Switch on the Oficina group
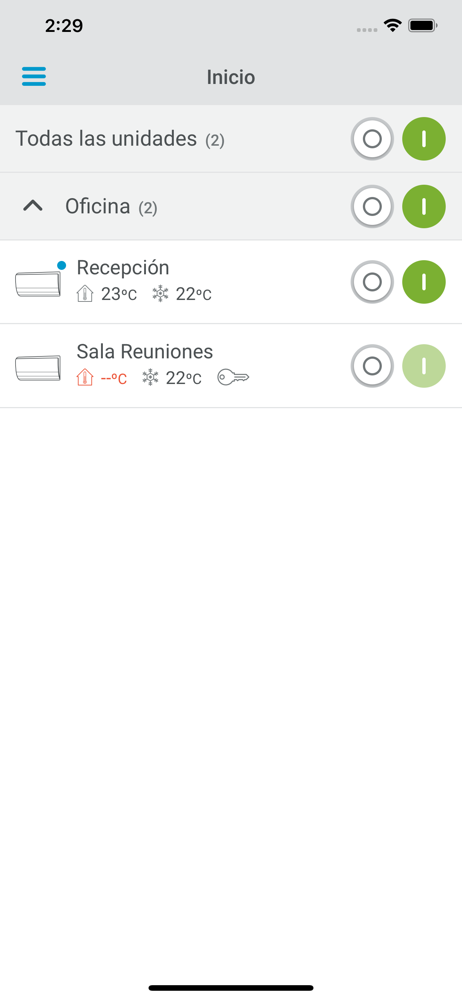The height and width of the screenshot is (1000, 462). point(424,206)
